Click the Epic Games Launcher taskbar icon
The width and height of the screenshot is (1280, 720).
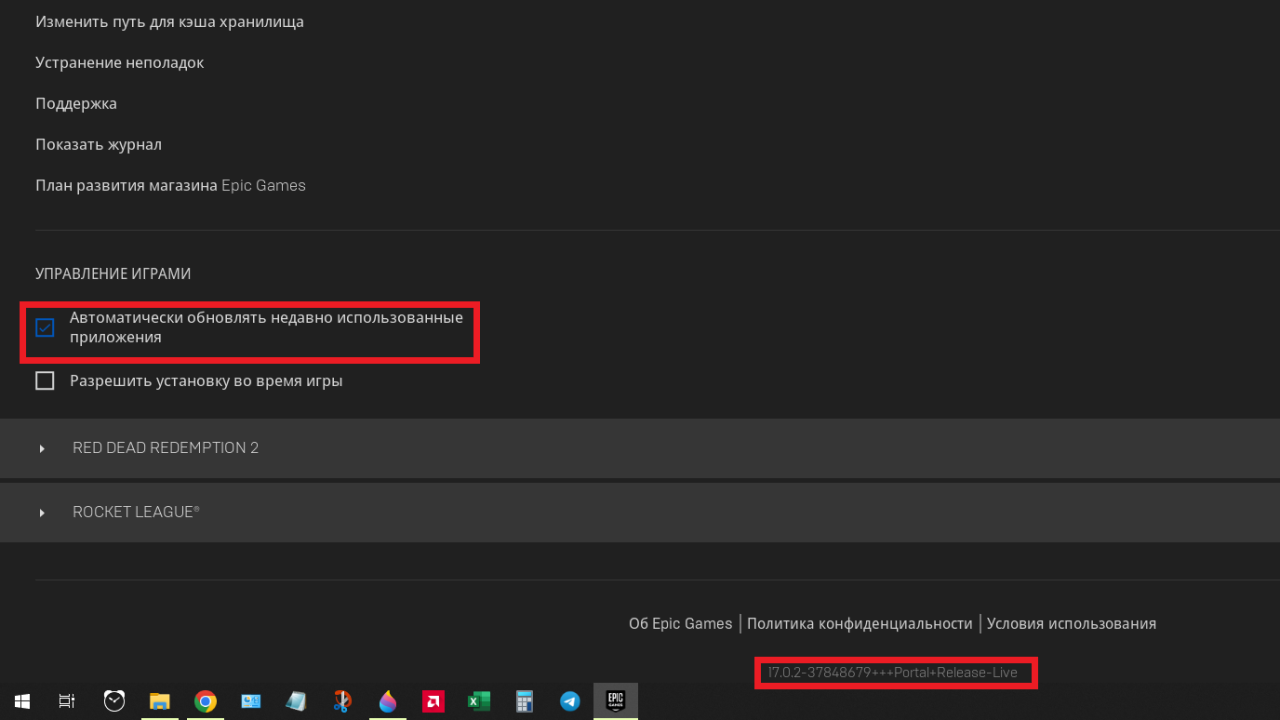click(x=615, y=702)
